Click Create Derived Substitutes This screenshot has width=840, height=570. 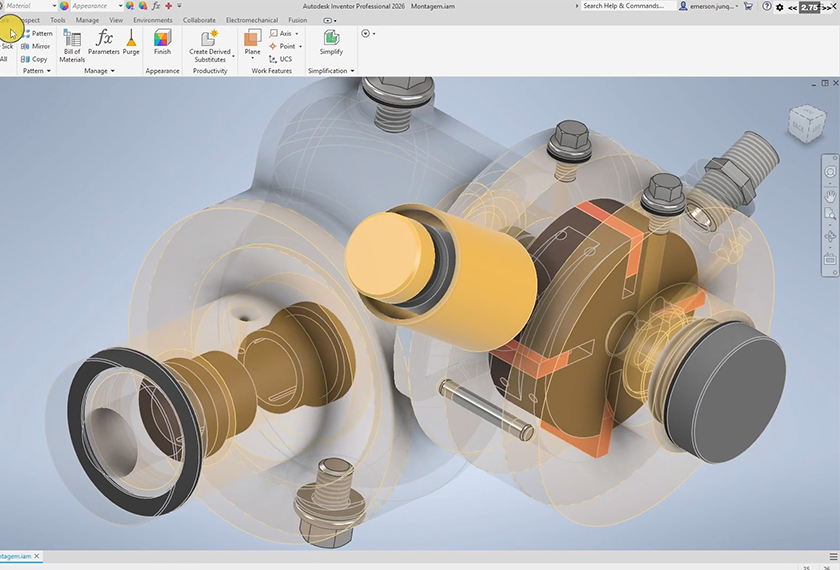pos(210,45)
